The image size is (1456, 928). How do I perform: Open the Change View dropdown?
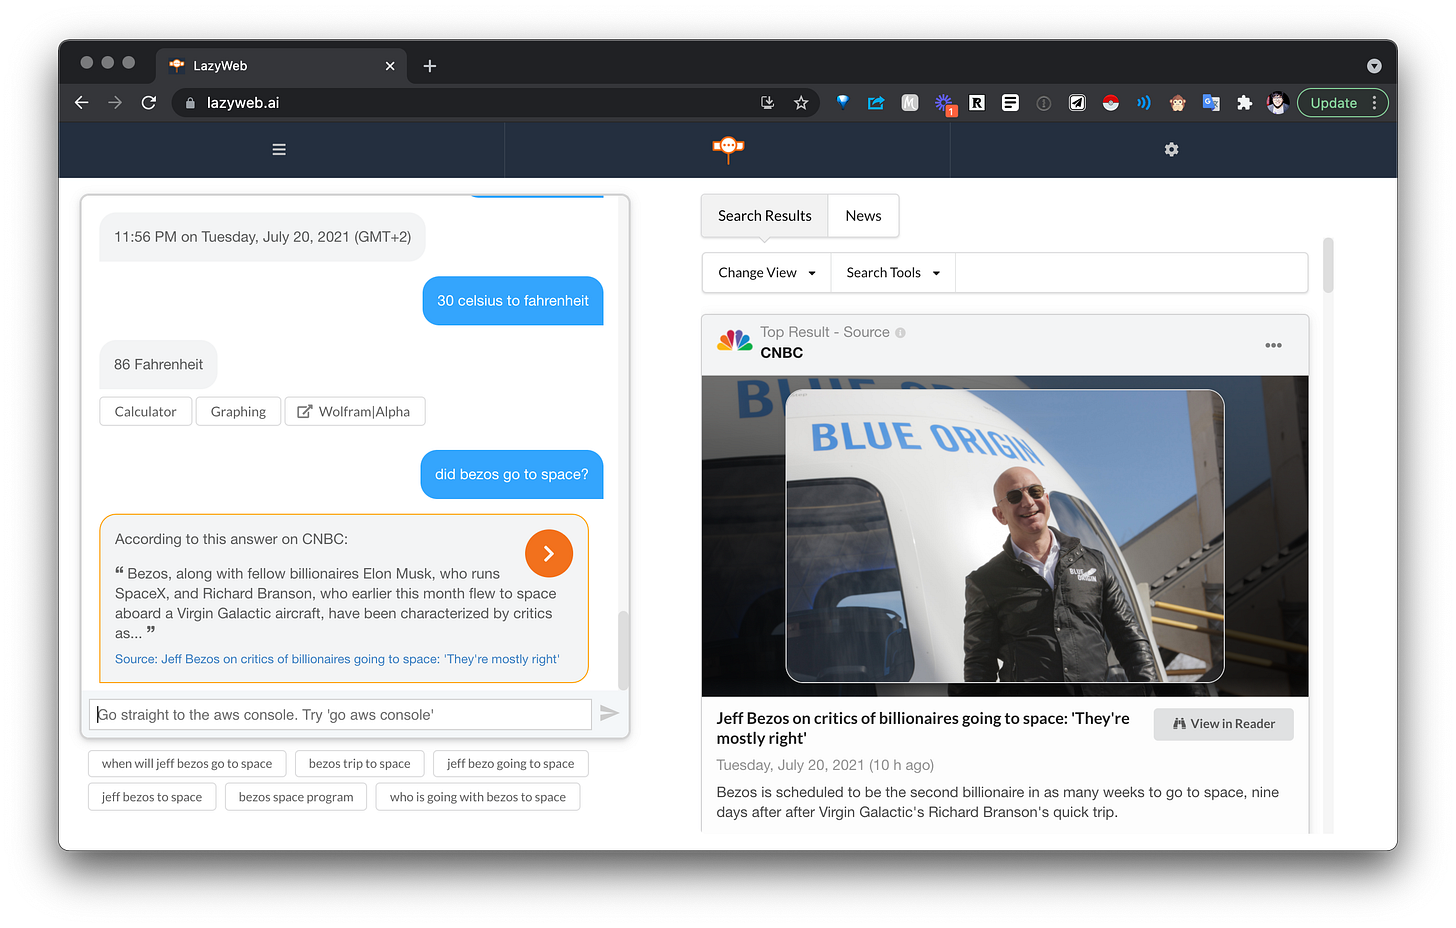[767, 273]
